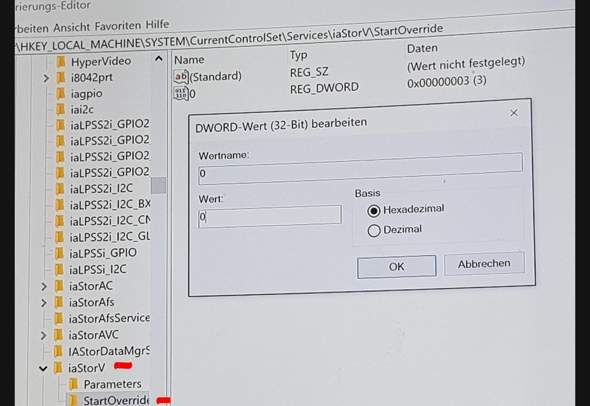Expand the i8042prt tree node
Image resolution: width=590 pixels, height=406 pixels.
46,78
